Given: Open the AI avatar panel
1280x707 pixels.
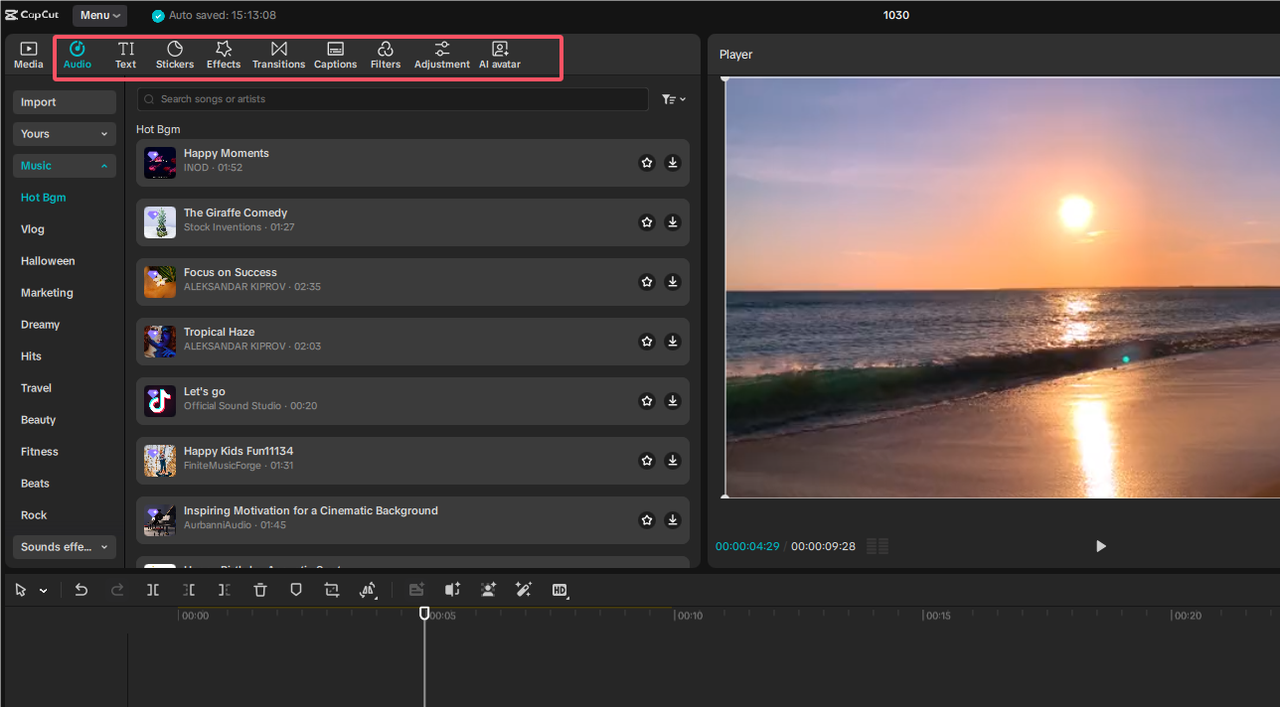Looking at the screenshot, I should tap(499, 54).
